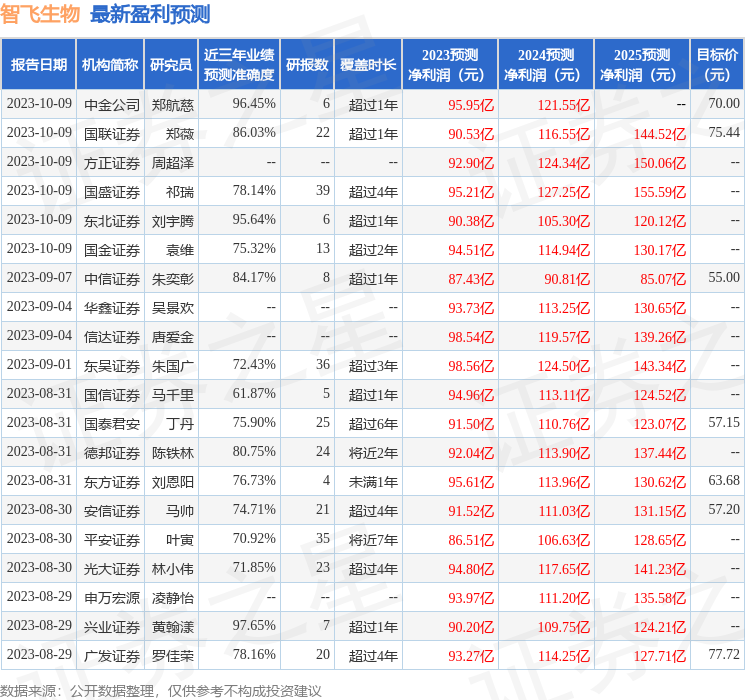Click the 报告日期 column header
This screenshot has height=700, width=745.
38,64
